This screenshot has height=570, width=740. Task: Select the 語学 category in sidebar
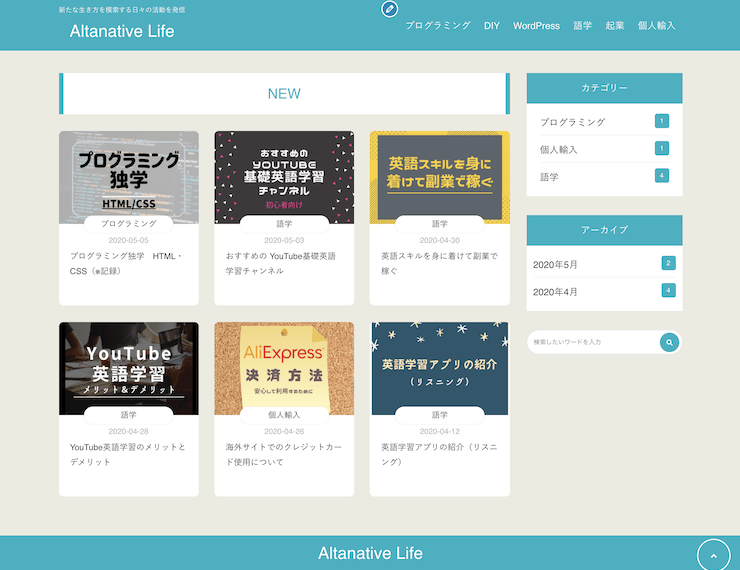point(549,176)
